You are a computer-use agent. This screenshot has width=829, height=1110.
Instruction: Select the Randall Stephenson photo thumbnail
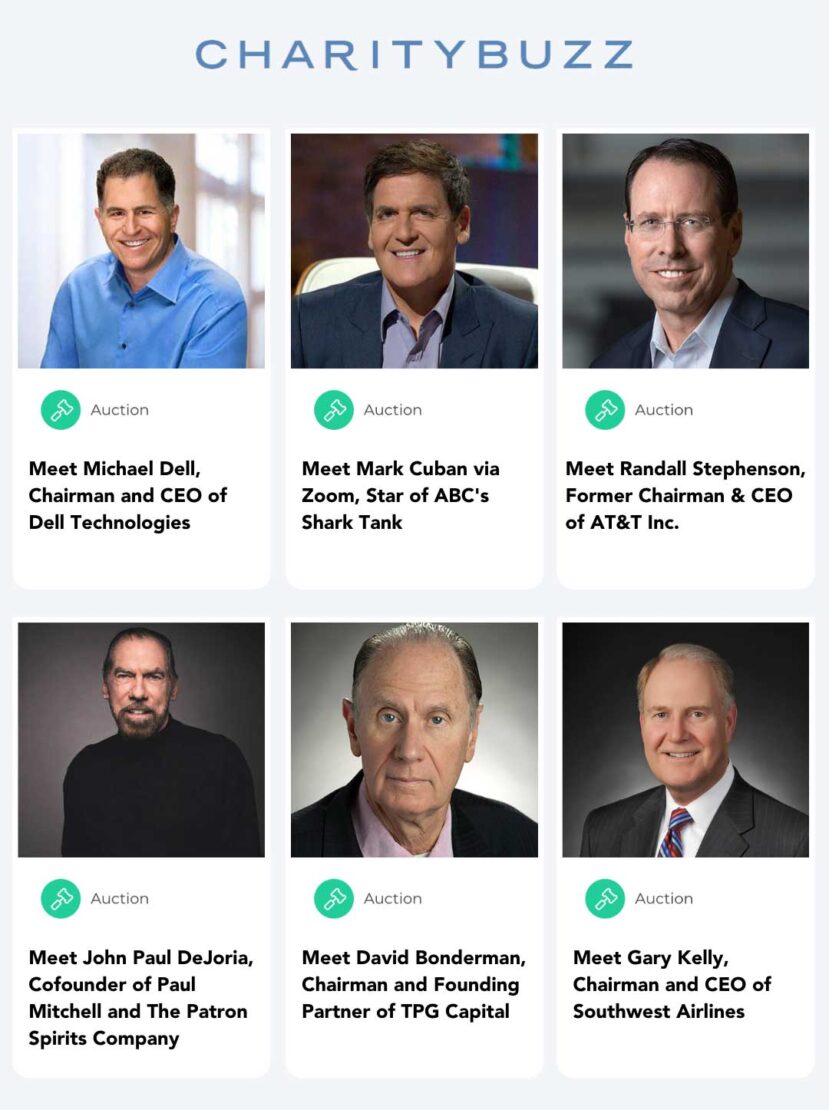tap(685, 251)
